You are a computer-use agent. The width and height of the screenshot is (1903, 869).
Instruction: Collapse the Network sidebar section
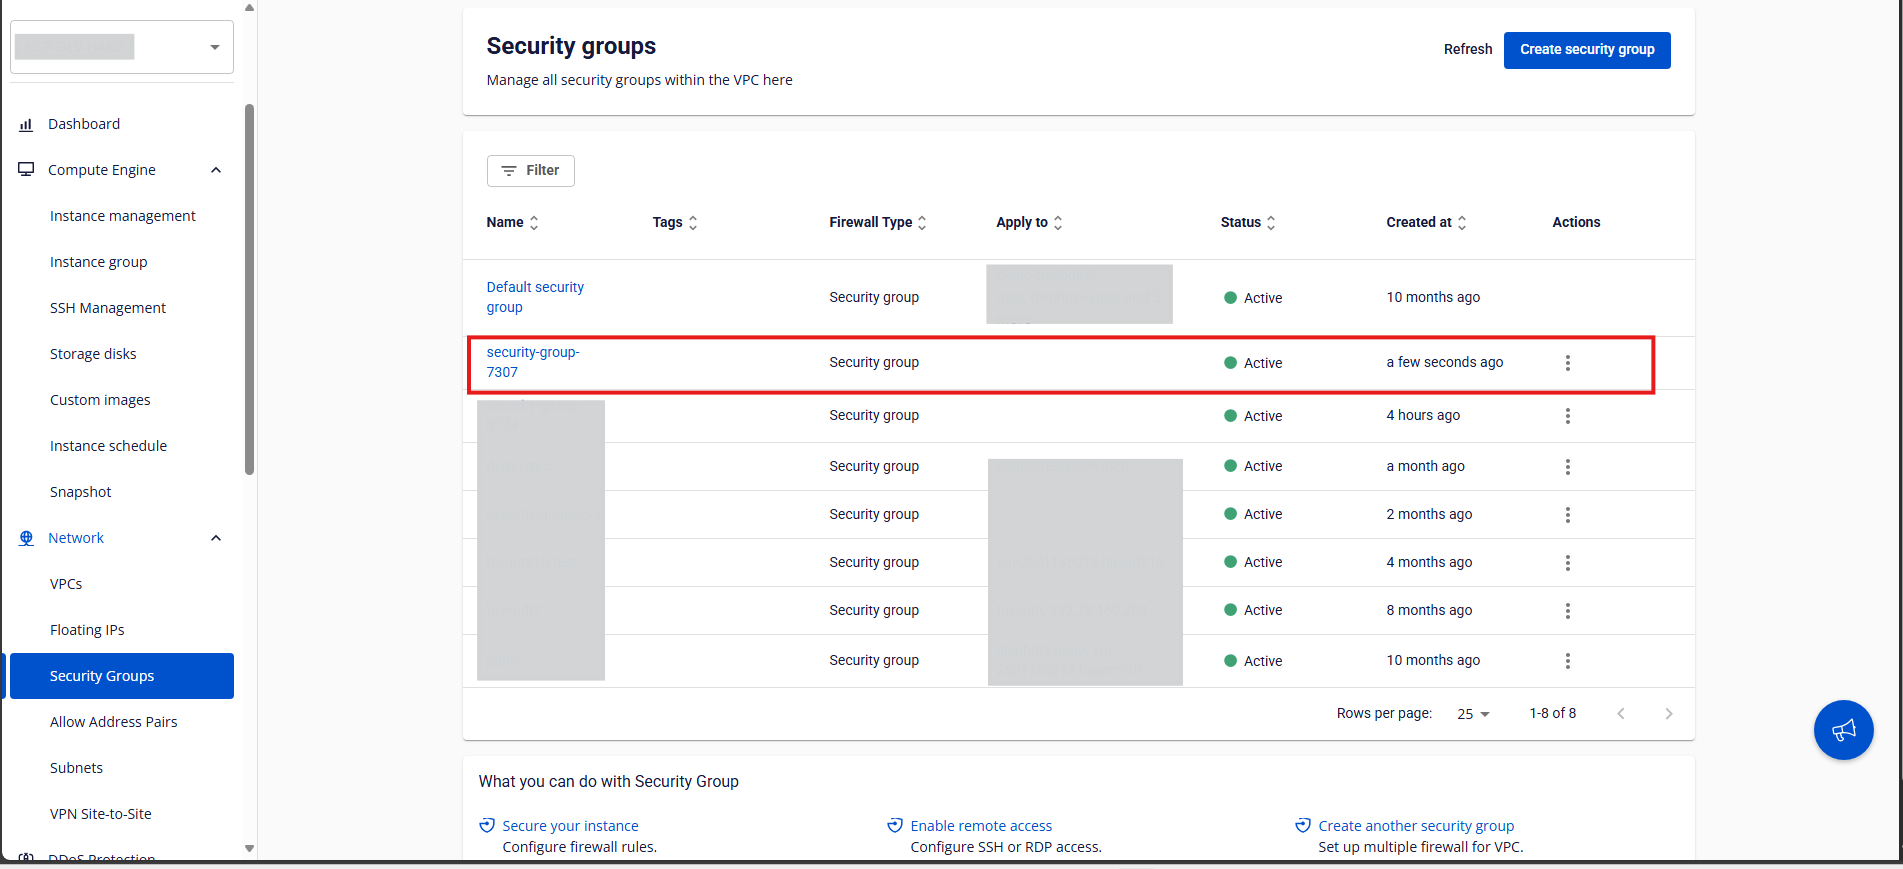point(216,538)
